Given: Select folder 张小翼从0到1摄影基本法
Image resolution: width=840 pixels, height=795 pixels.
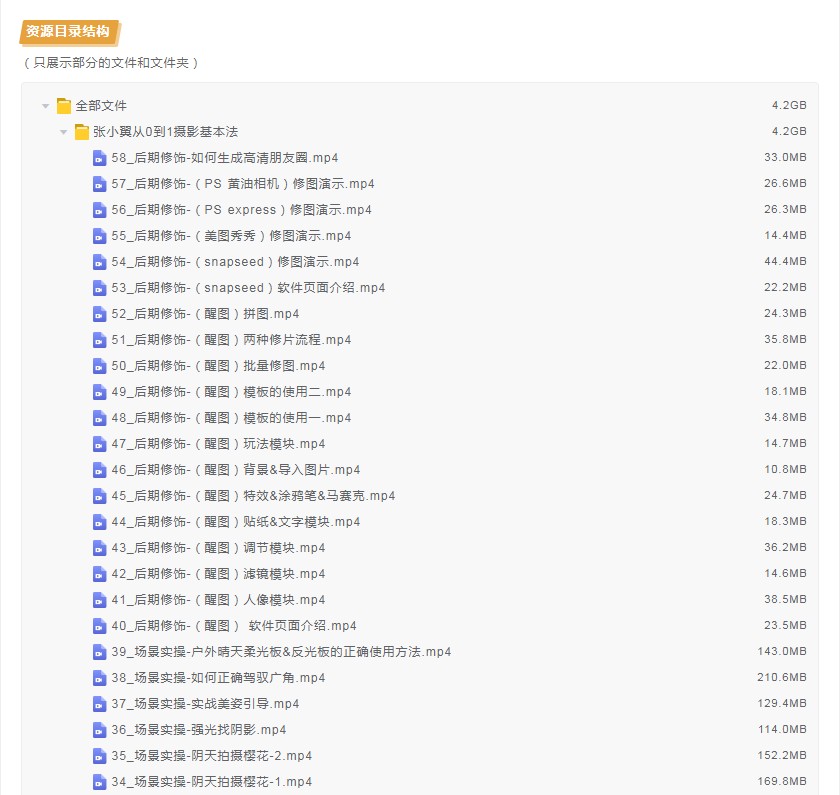Looking at the screenshot, I should coord(166,132).
